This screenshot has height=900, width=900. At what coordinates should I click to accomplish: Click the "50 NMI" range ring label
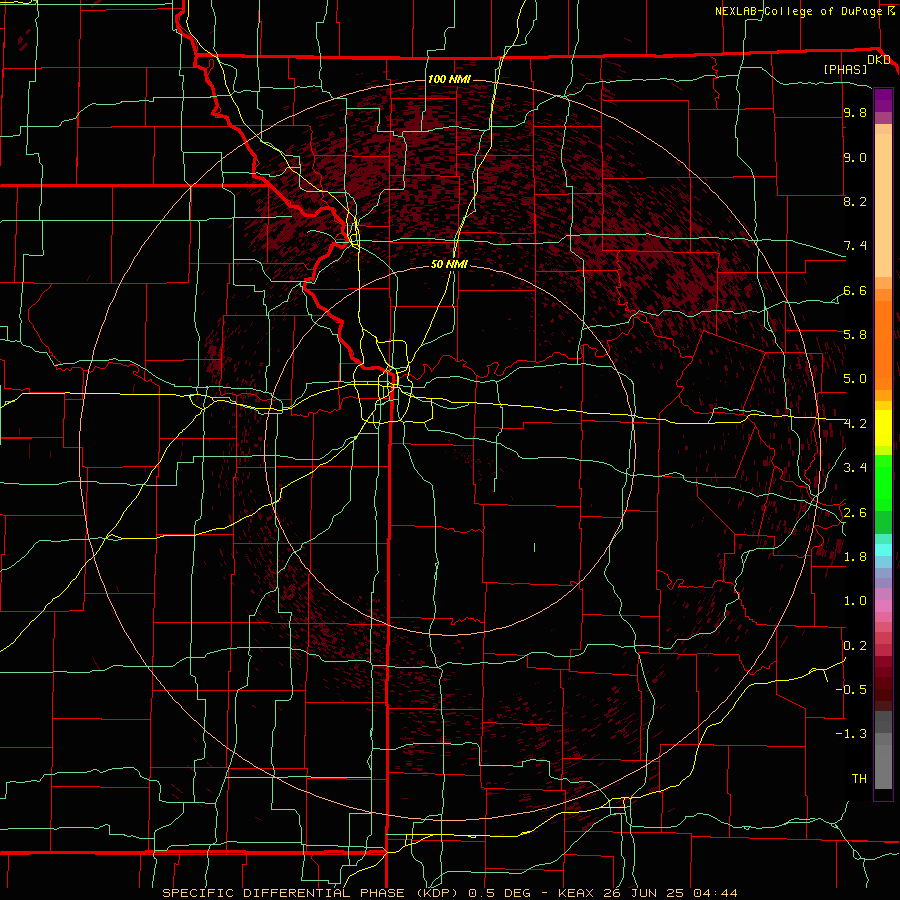coord(449,264)
